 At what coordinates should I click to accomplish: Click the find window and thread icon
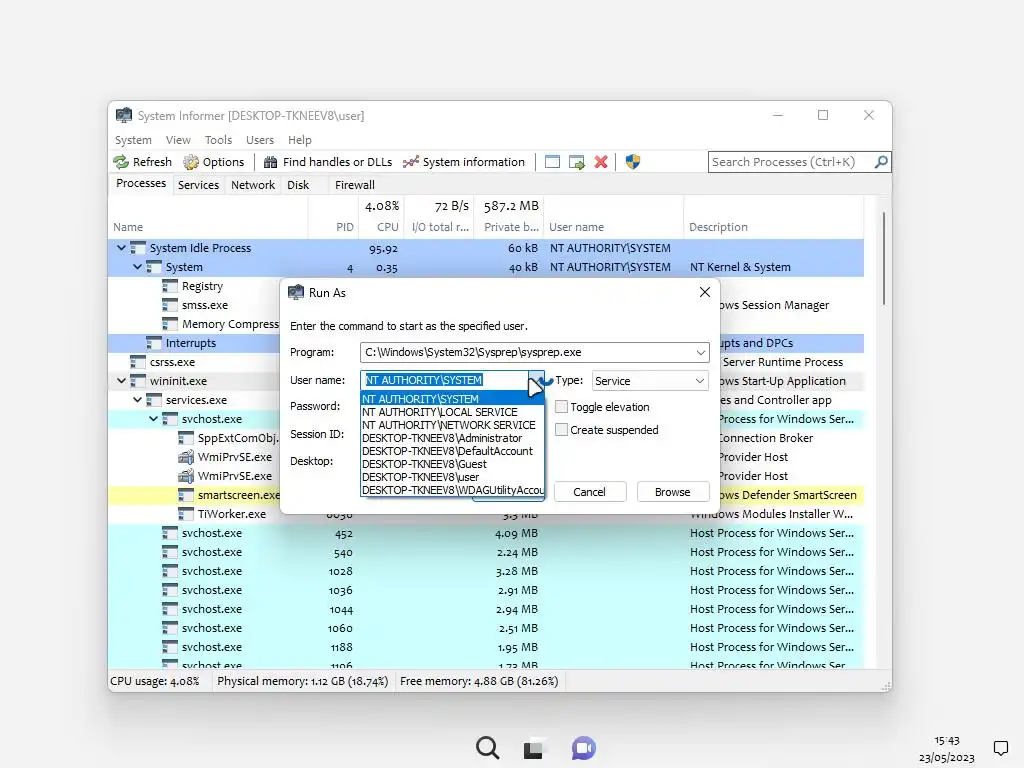pos(577,162)
